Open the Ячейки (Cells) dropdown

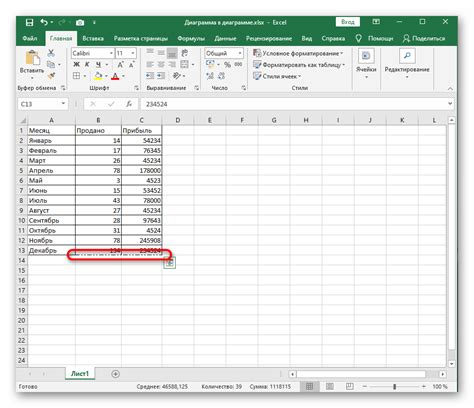pos(366,64)
